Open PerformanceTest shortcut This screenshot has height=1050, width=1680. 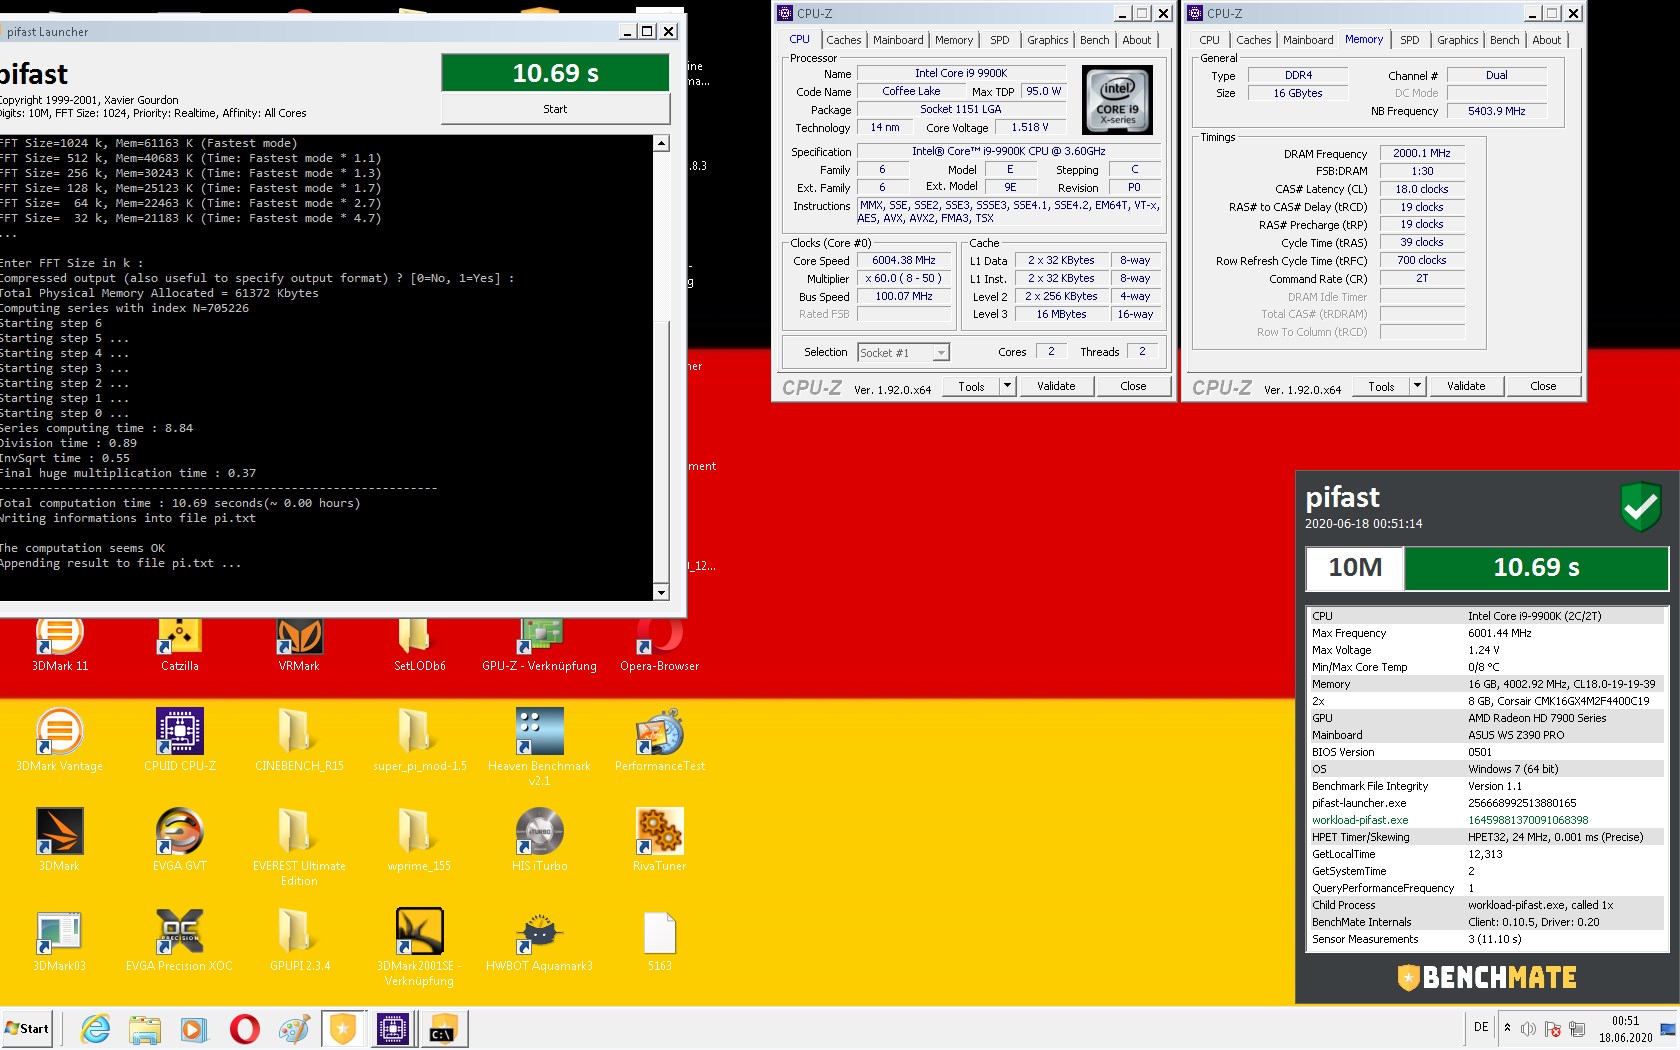(659, 740)
